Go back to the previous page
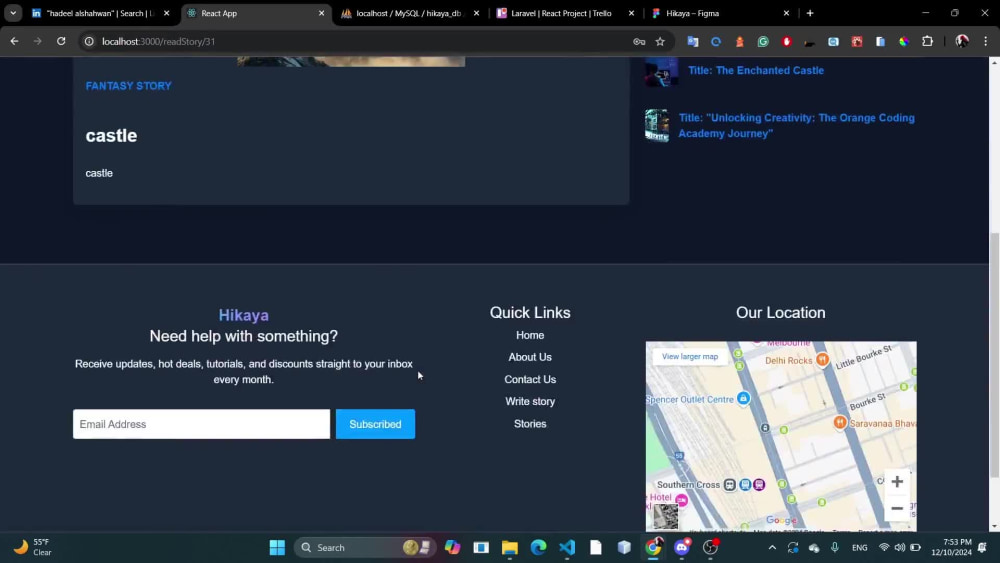This screenshot has height=563, width=1000. [x=14, y=41]
